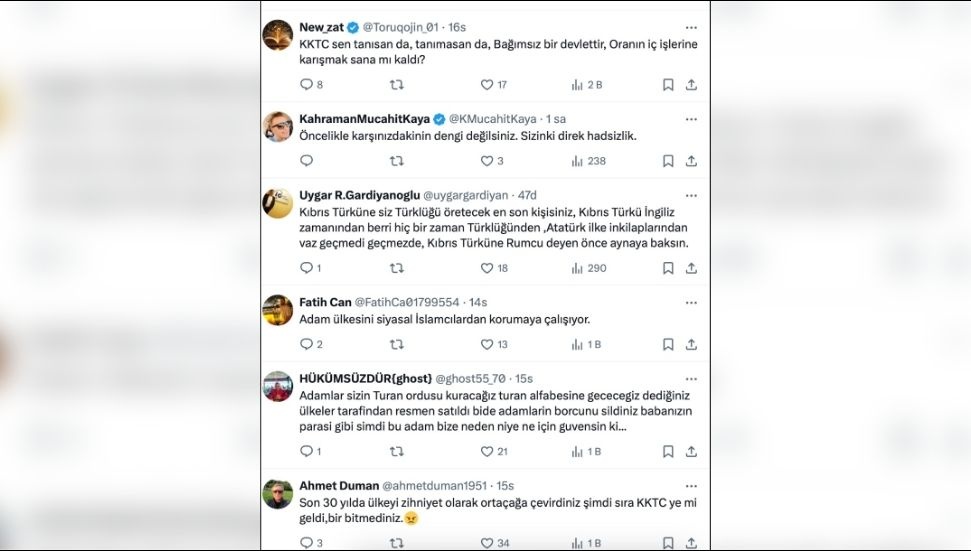
Task: Reply to New_zat's tweet
Action: [306, 85]
